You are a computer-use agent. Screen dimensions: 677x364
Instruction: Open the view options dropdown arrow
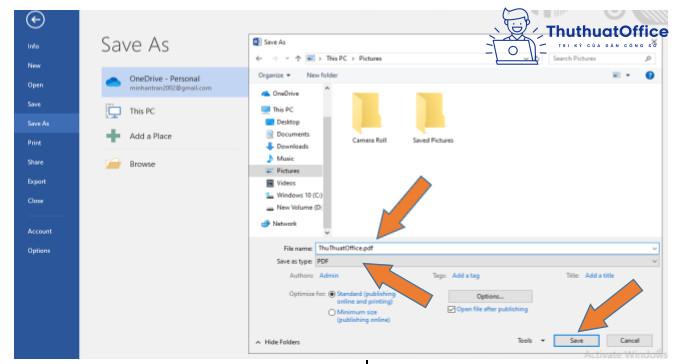pyautogui.click(x=628, y=75)
